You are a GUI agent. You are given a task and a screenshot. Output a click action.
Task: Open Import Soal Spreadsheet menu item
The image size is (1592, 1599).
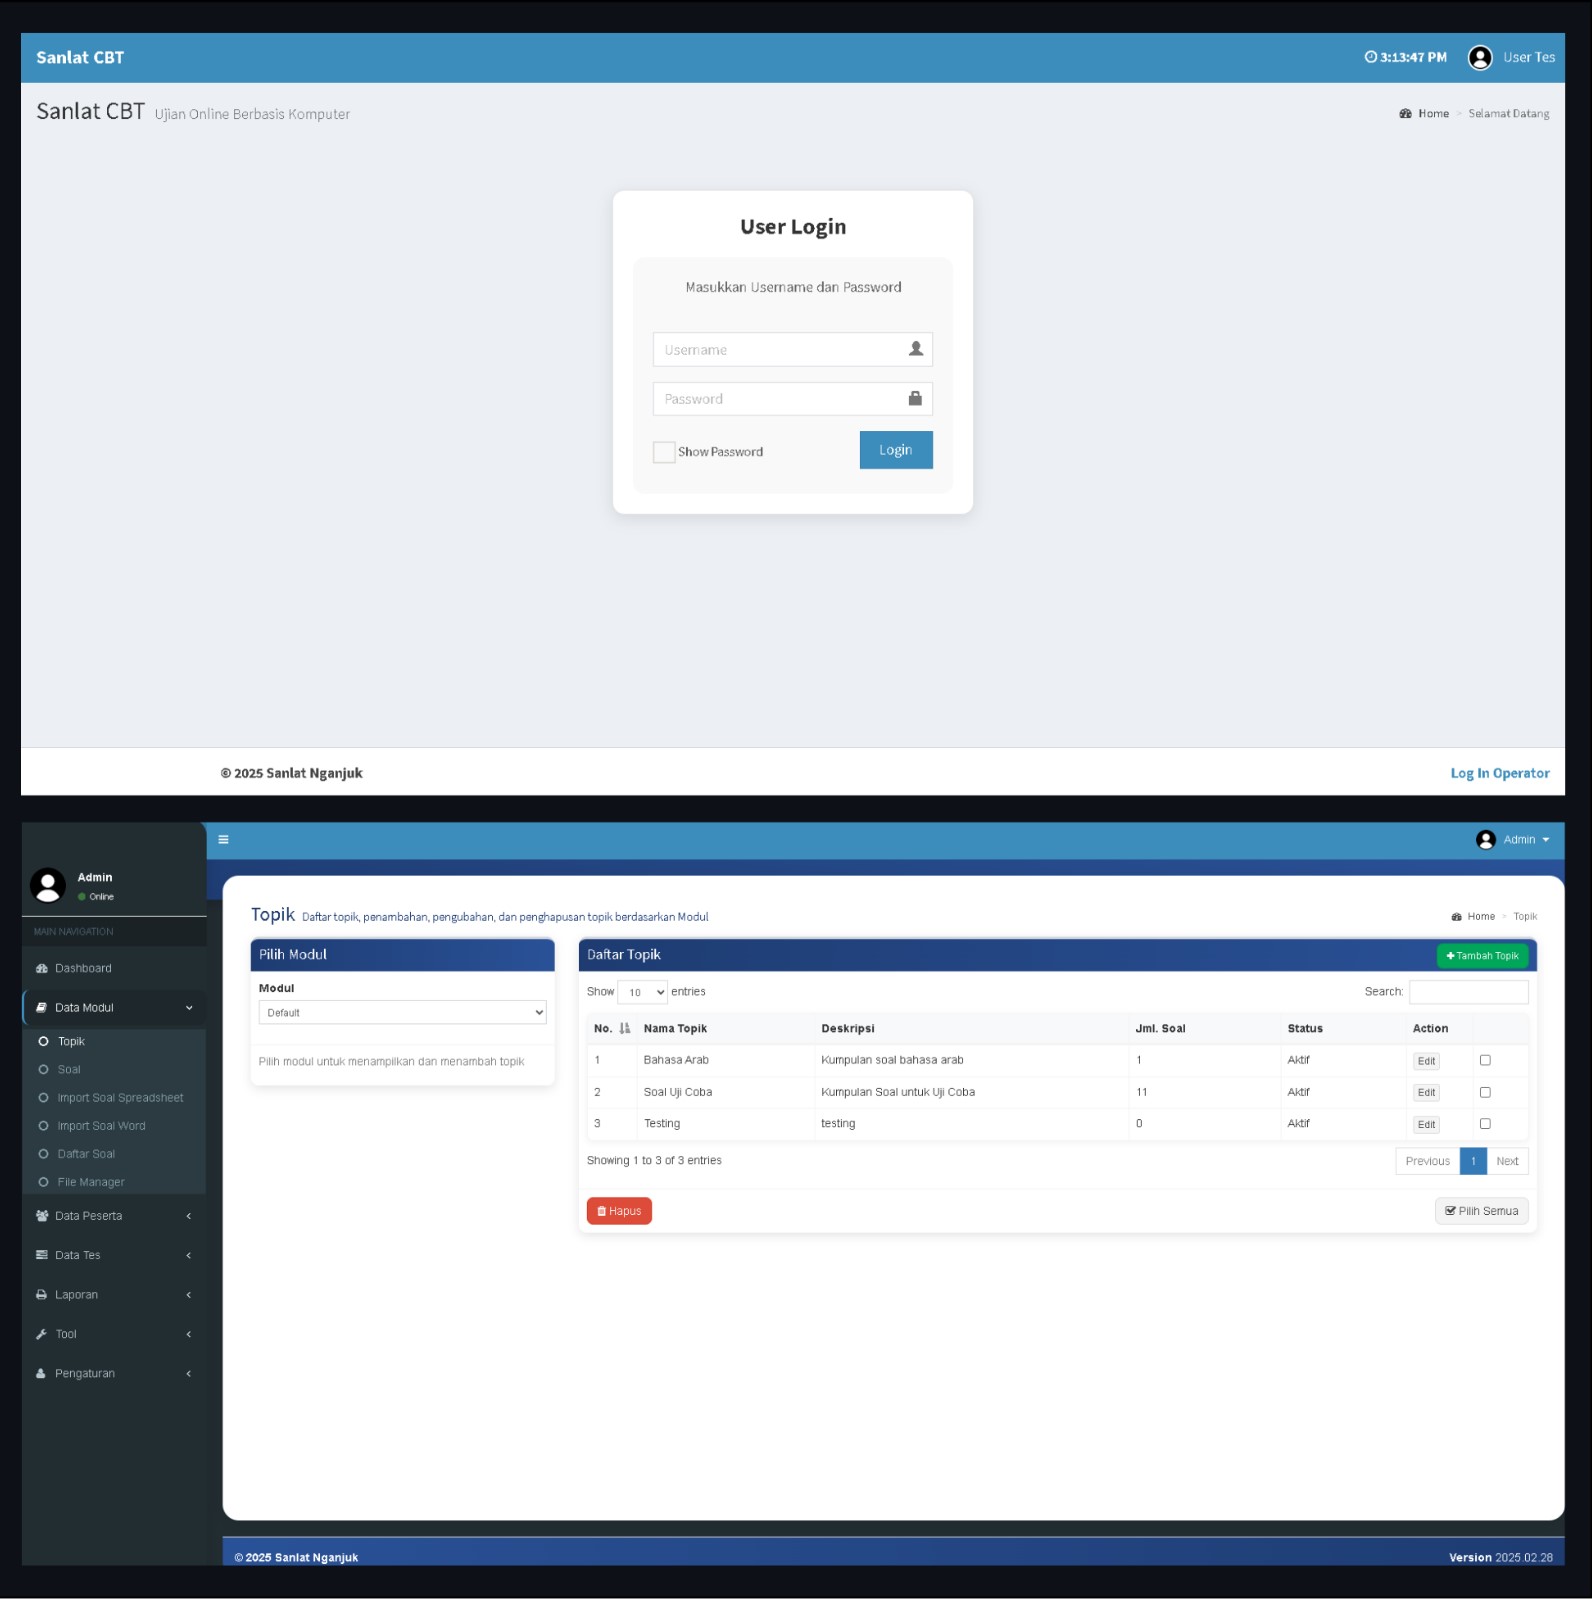tap(120, 1098)
